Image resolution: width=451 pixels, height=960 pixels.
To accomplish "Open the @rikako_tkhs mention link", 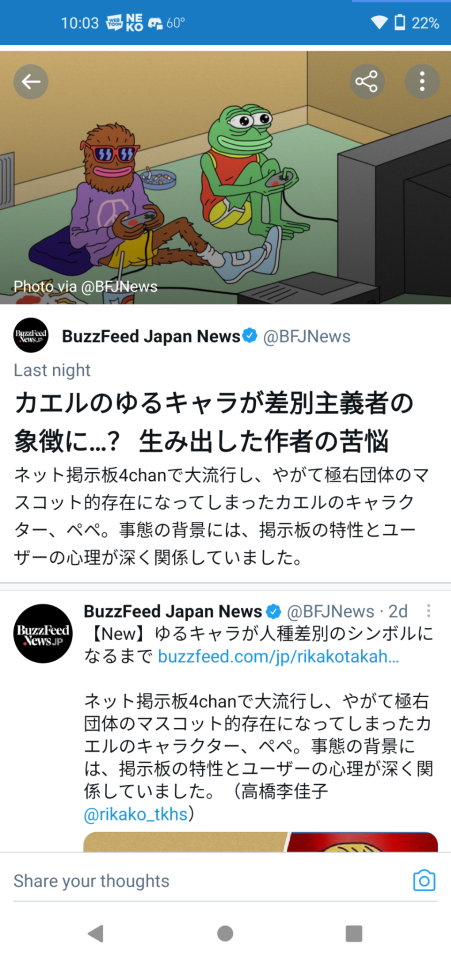I will [x=135, y=814].
